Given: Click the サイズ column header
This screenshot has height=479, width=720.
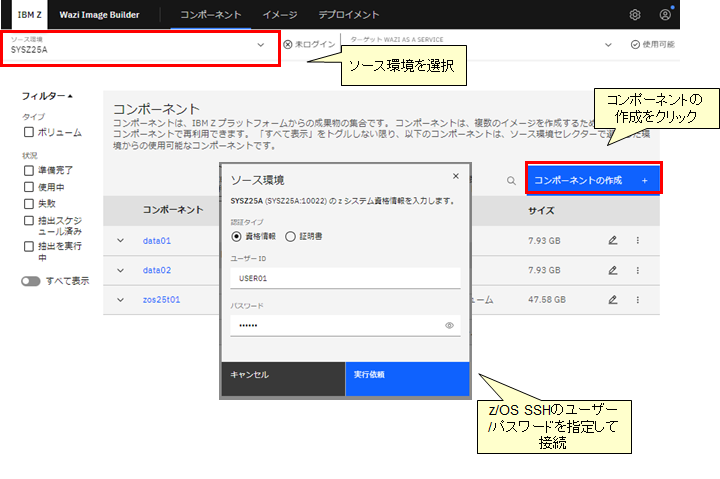Looking at the screenshot, I should coord(541,210).
